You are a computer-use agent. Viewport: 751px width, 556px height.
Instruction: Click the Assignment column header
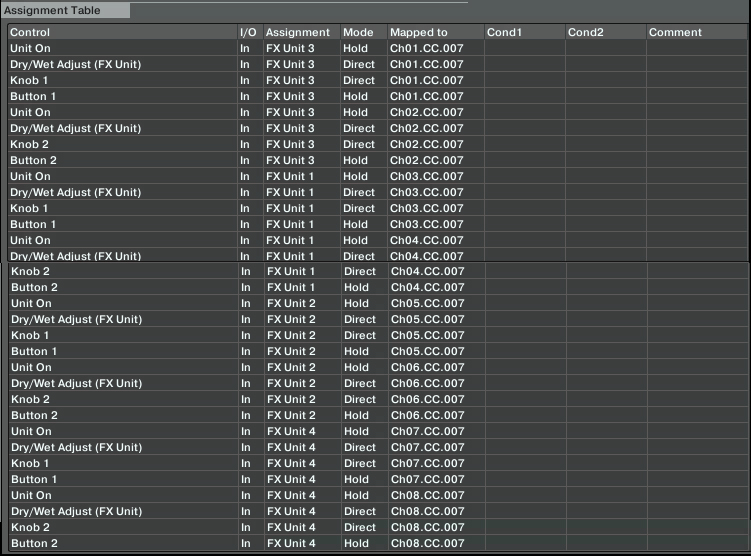[x=301, y=32]
